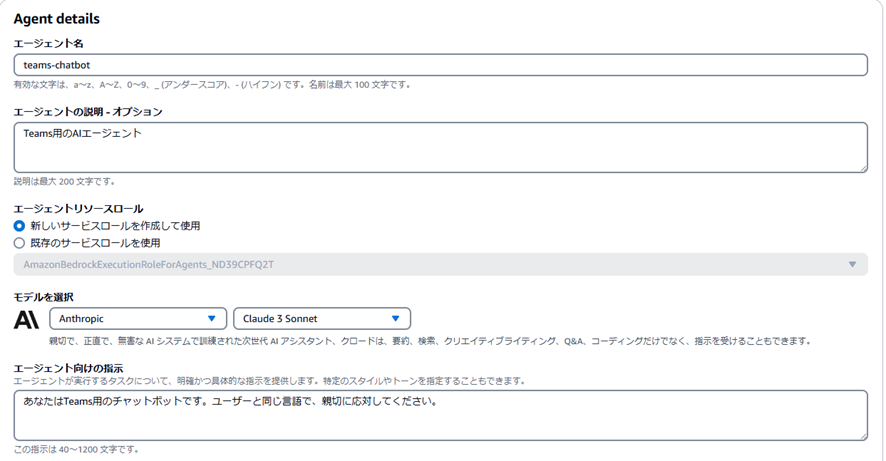Select 既存のサービスロールを使用 radio button

[x=19, y=243]
